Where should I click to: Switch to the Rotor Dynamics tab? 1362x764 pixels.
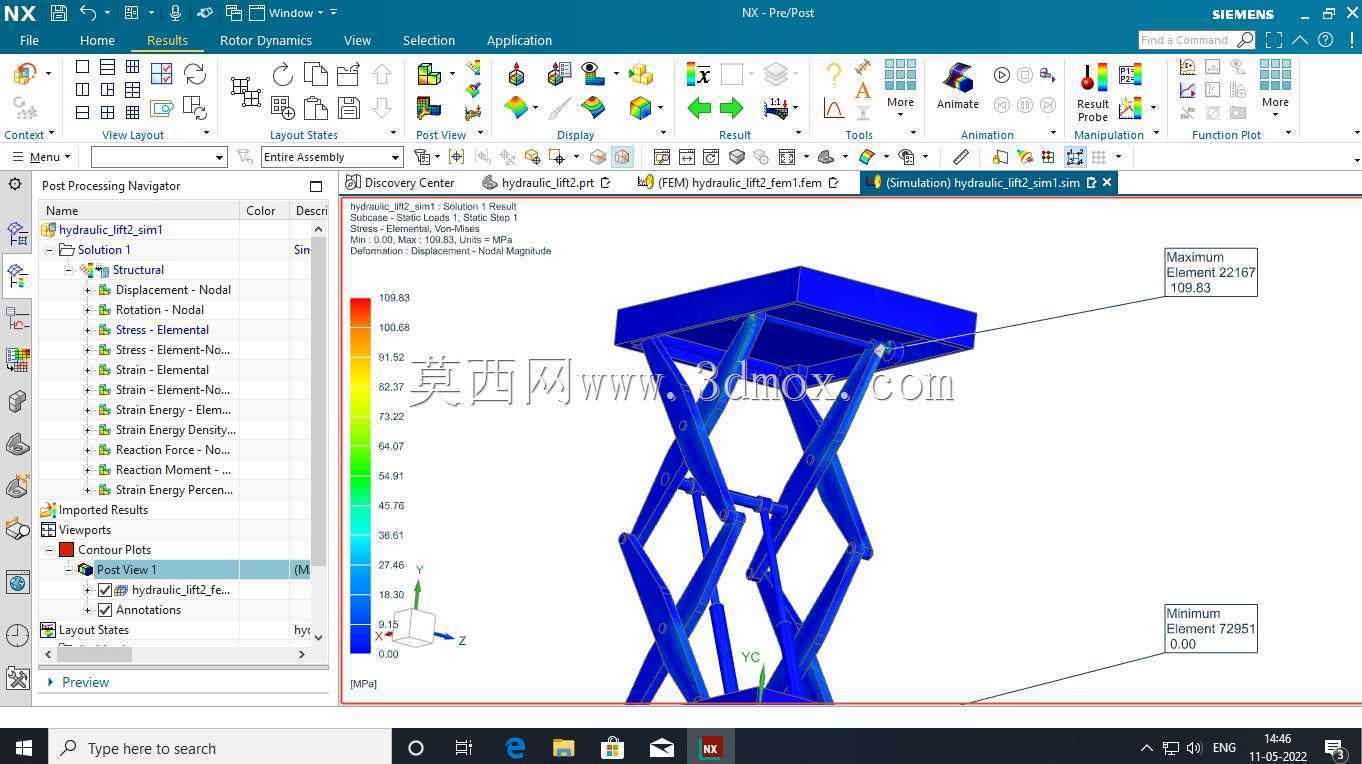pos(265,40)
